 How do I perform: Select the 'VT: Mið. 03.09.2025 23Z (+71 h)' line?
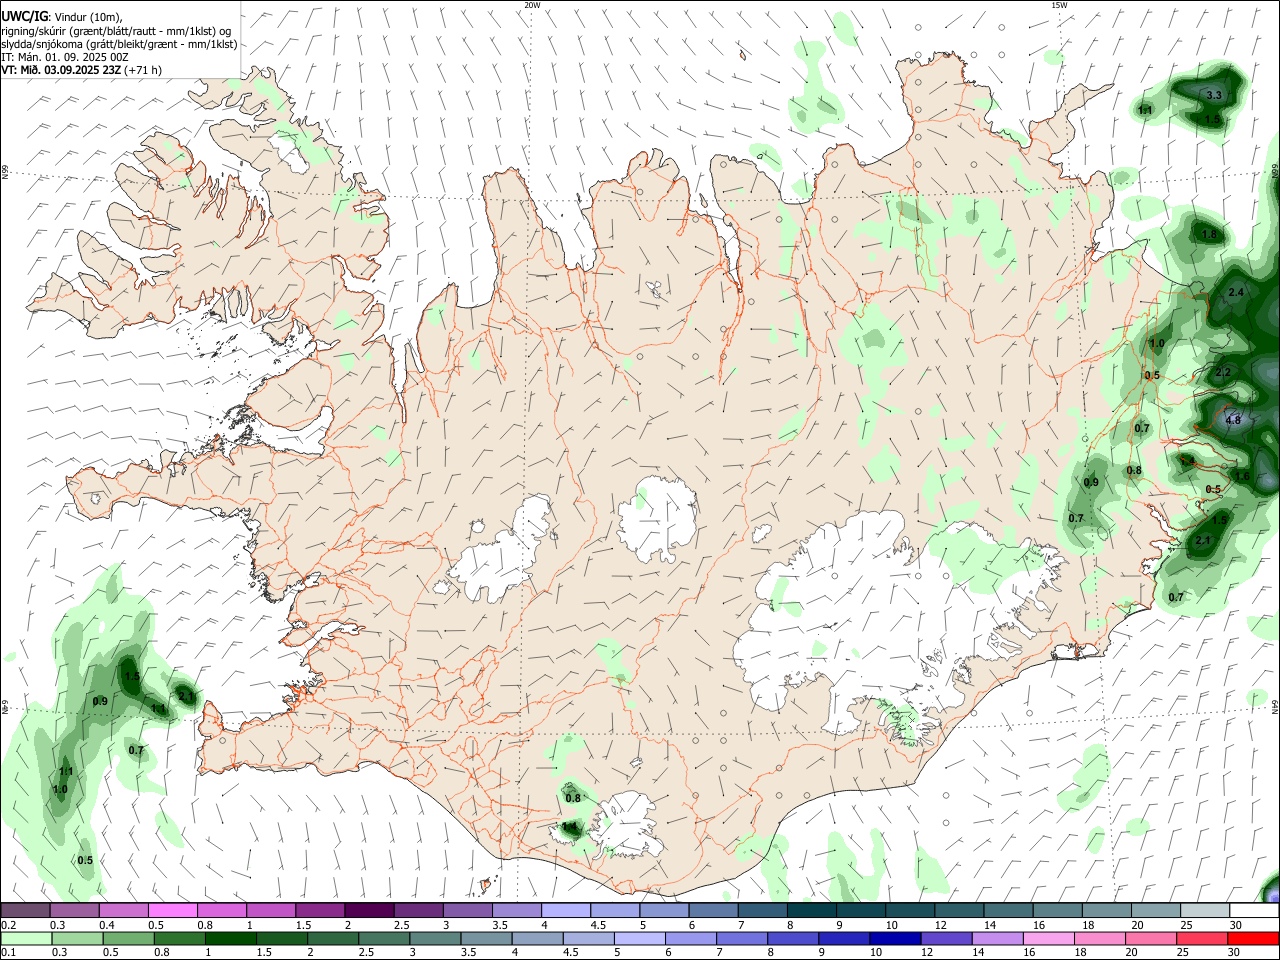tap(82, 70)
